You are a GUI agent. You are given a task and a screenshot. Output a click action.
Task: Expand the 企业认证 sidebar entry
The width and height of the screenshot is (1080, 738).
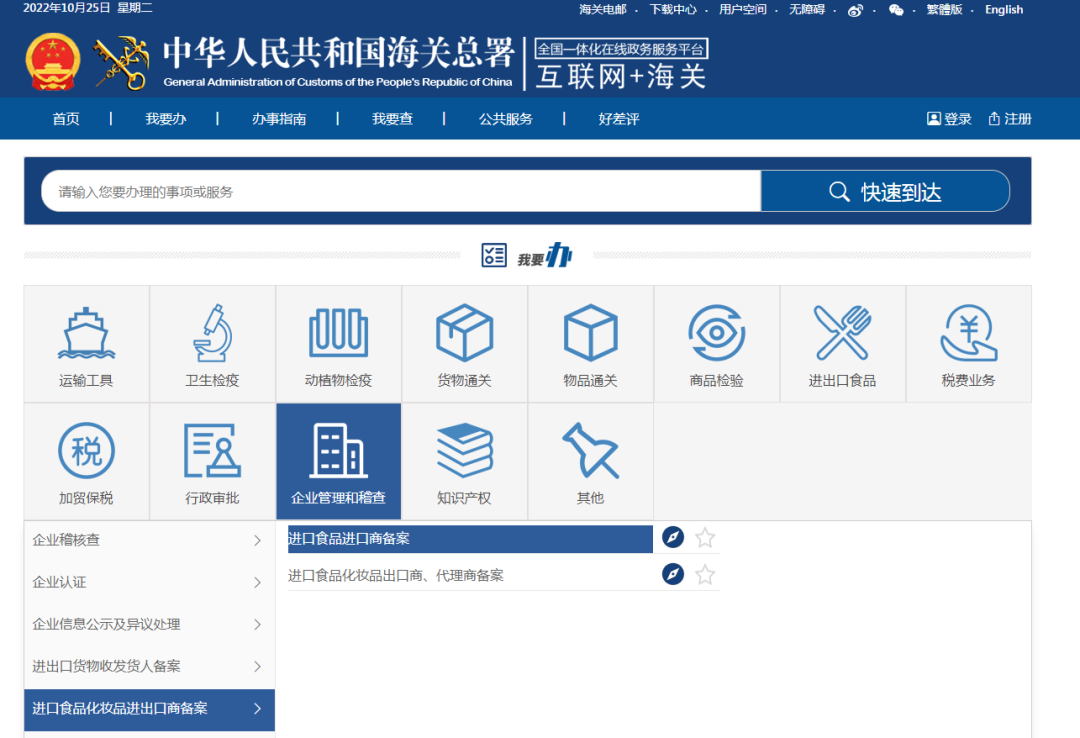(x=148, y=582)
